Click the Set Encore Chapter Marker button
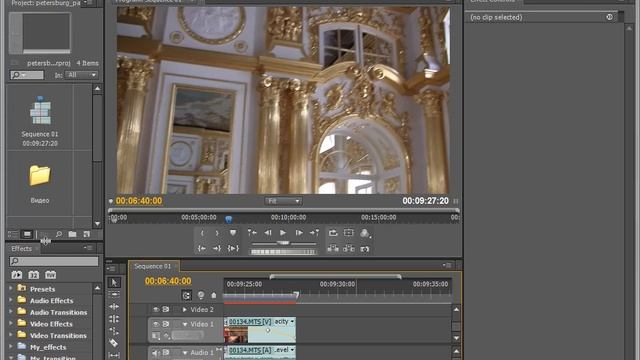This screenshot has height=360, width=640. coord(201,295)
